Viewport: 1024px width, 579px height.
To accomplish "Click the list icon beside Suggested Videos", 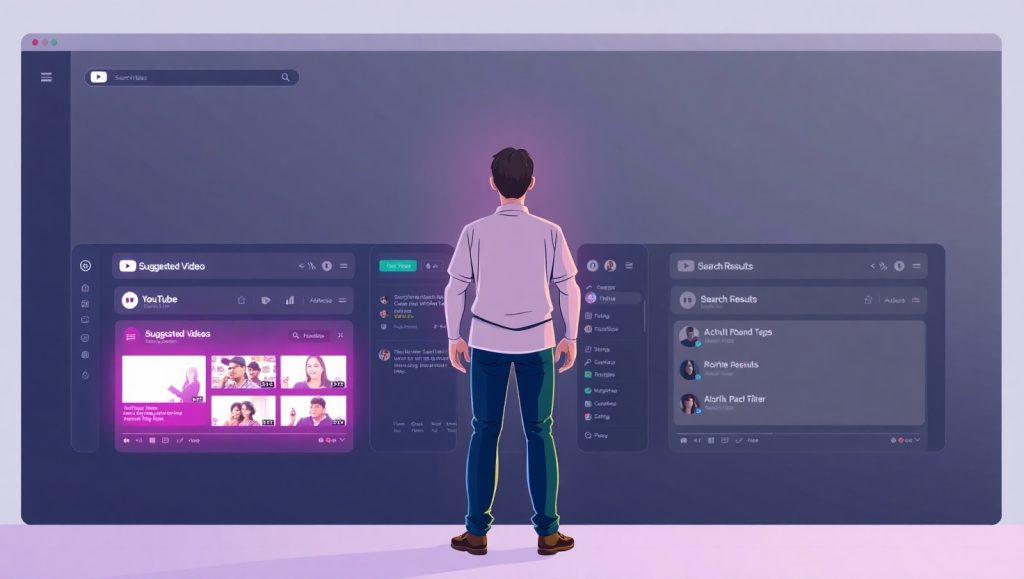I will click(131, 336).
